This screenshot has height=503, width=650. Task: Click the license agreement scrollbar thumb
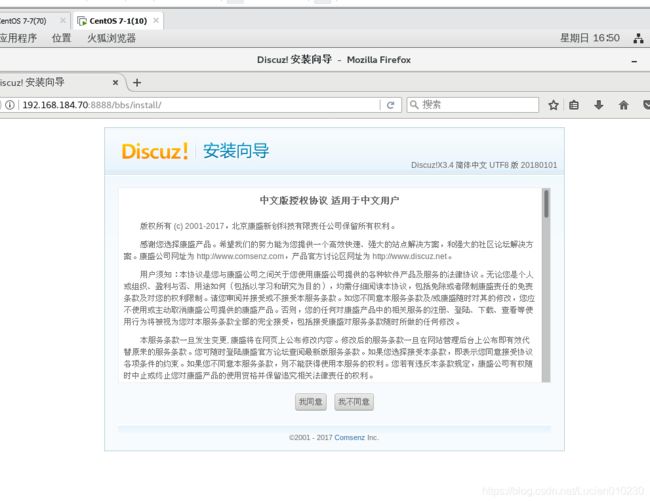point(546,204)
